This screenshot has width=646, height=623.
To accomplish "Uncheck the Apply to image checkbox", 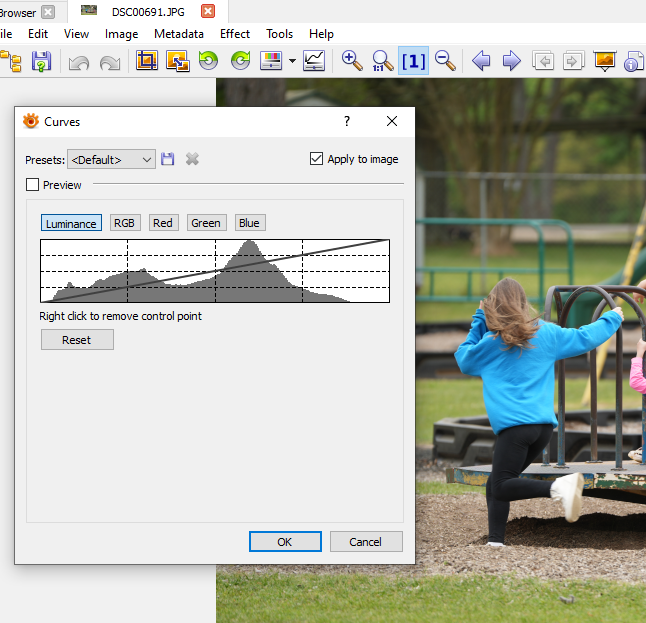I will [317, 159].
